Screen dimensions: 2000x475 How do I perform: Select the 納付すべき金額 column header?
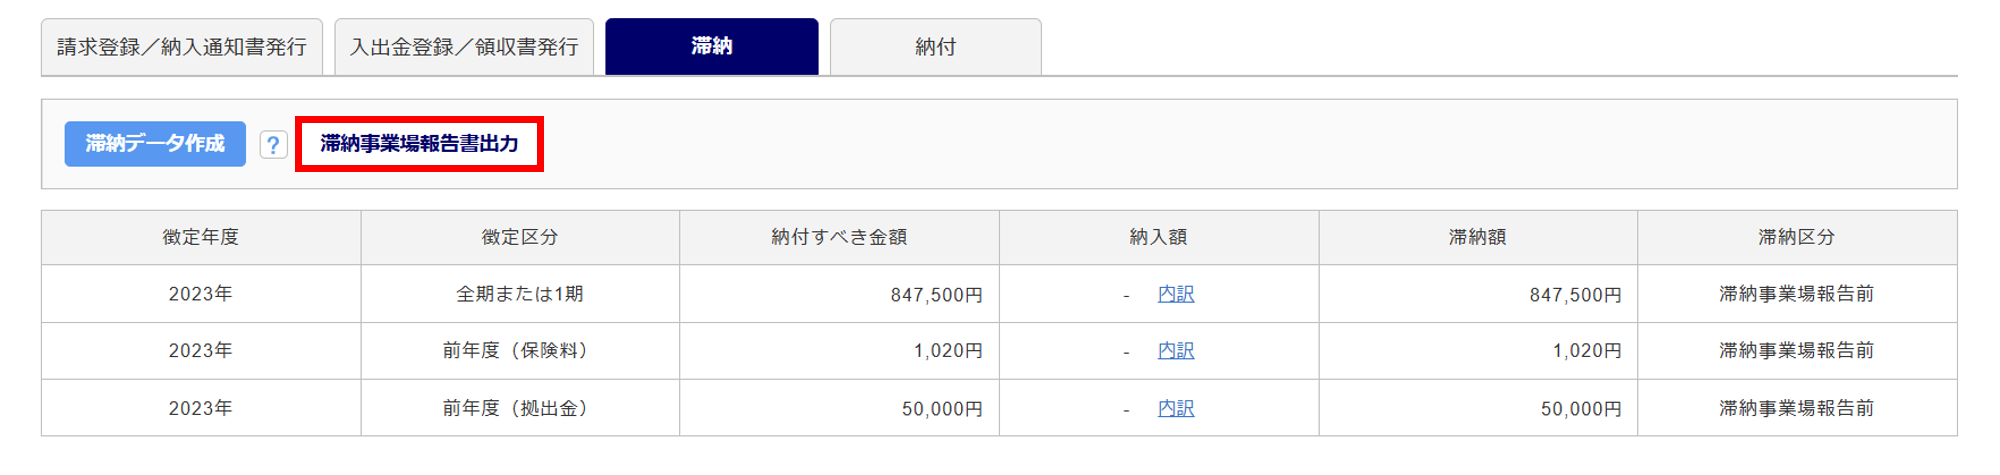tap(839, 237)
